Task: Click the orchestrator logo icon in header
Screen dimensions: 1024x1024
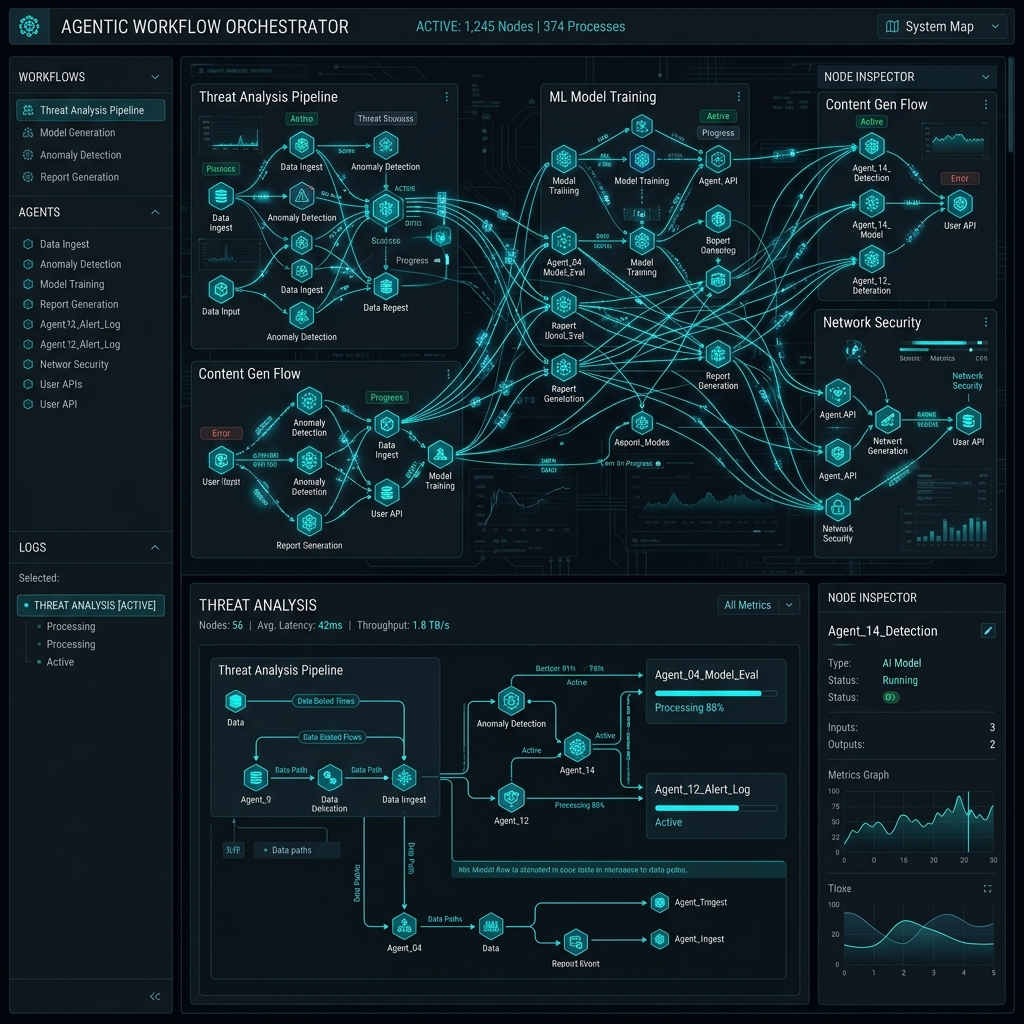Action: point(31,26)
